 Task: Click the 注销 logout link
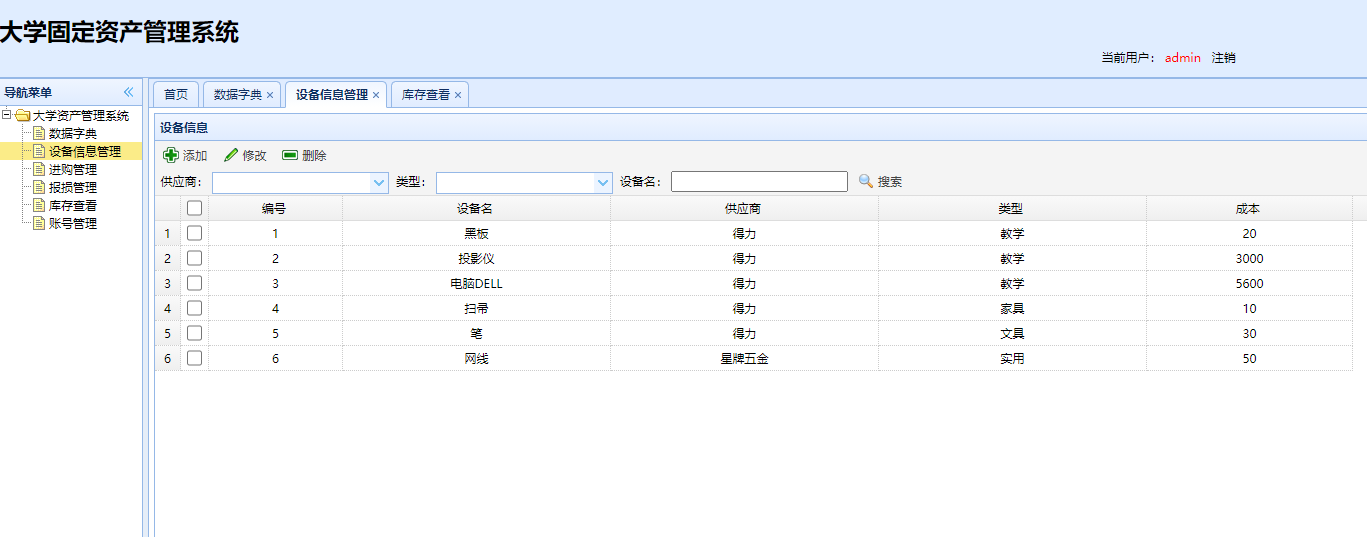coord(1224,58)
